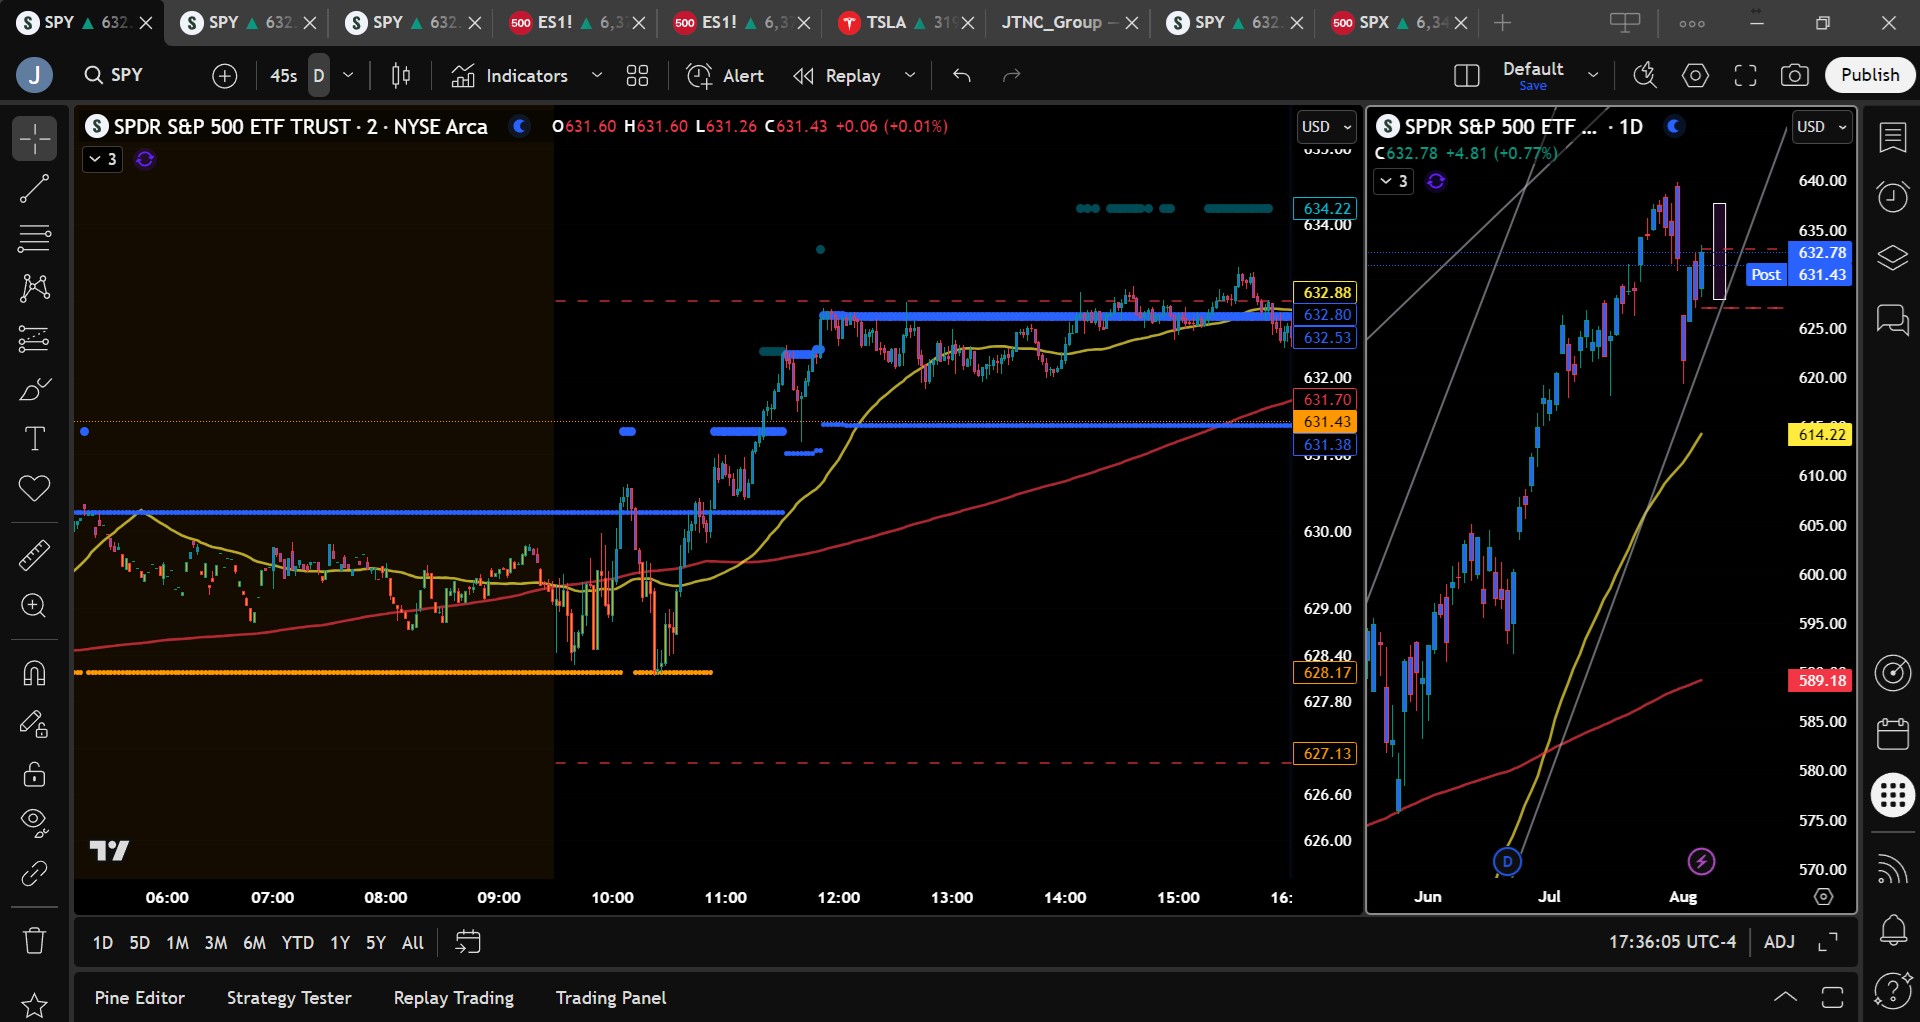Open the watchlist side panel
1920x1022 pixels.
(1893, 139)
